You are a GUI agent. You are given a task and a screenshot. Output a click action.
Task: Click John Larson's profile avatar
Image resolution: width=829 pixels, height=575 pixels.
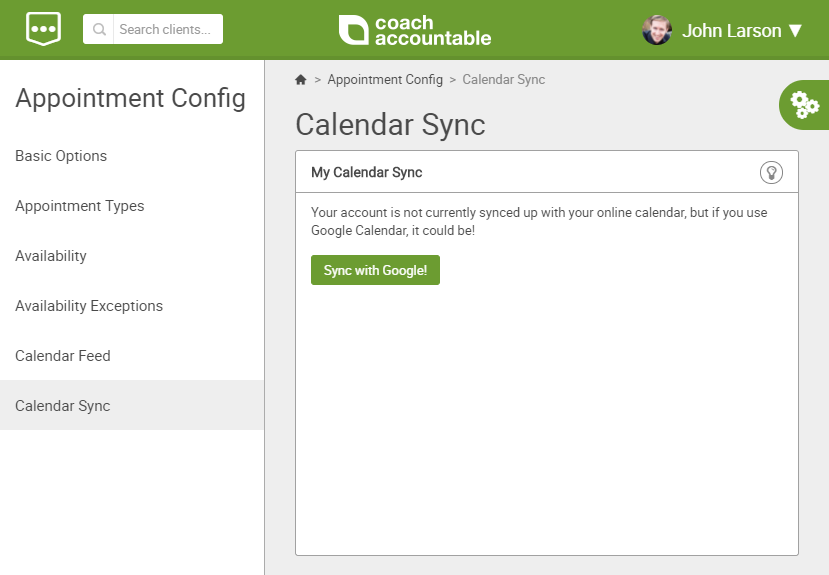click(x=657, y=30)
